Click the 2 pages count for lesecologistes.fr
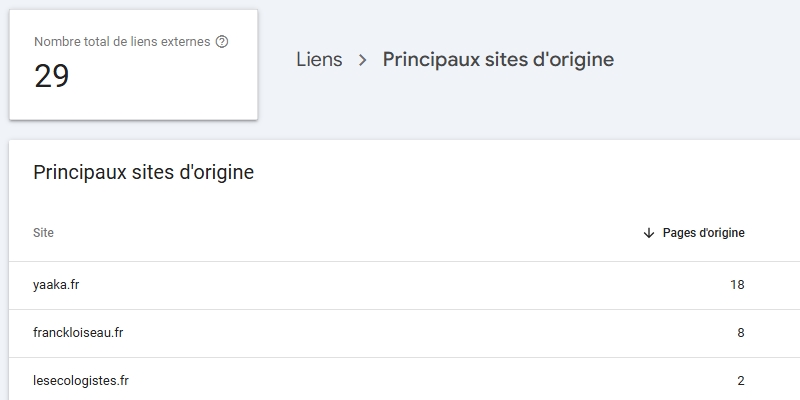Viewport: 800px width, 400px height. (x=740, y=381)
